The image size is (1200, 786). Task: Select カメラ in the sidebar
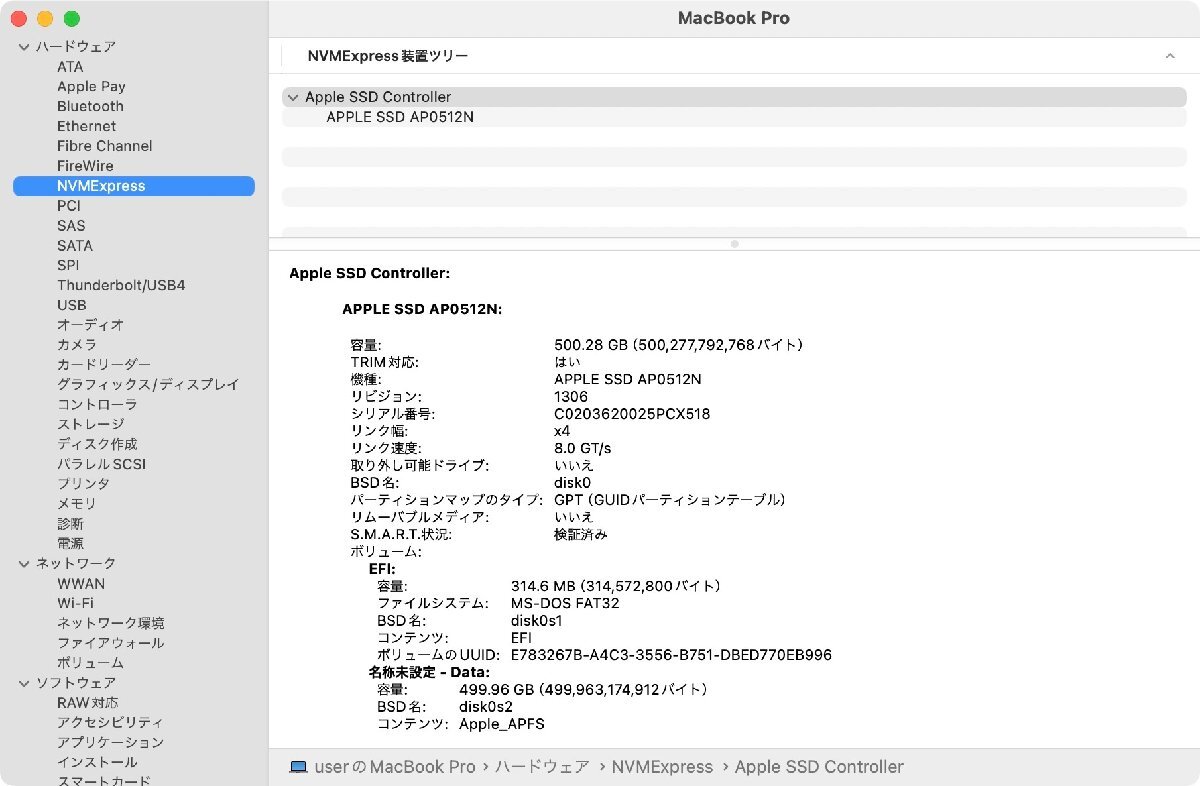[77, 345]
